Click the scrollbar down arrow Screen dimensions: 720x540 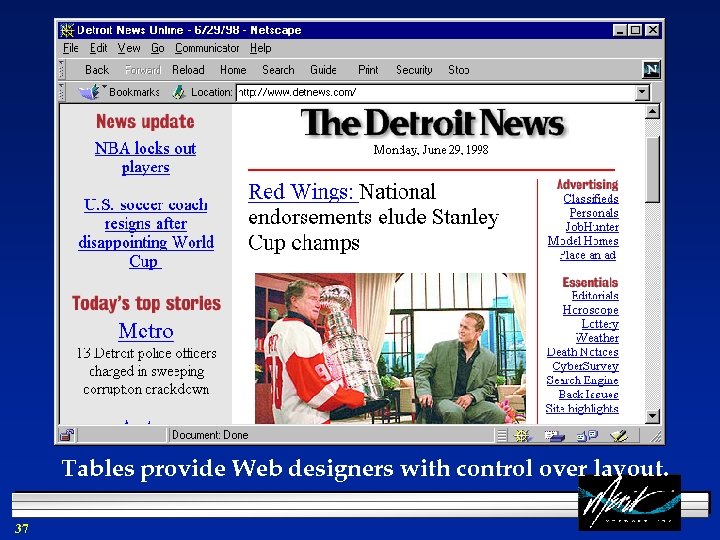pos(652,416)
